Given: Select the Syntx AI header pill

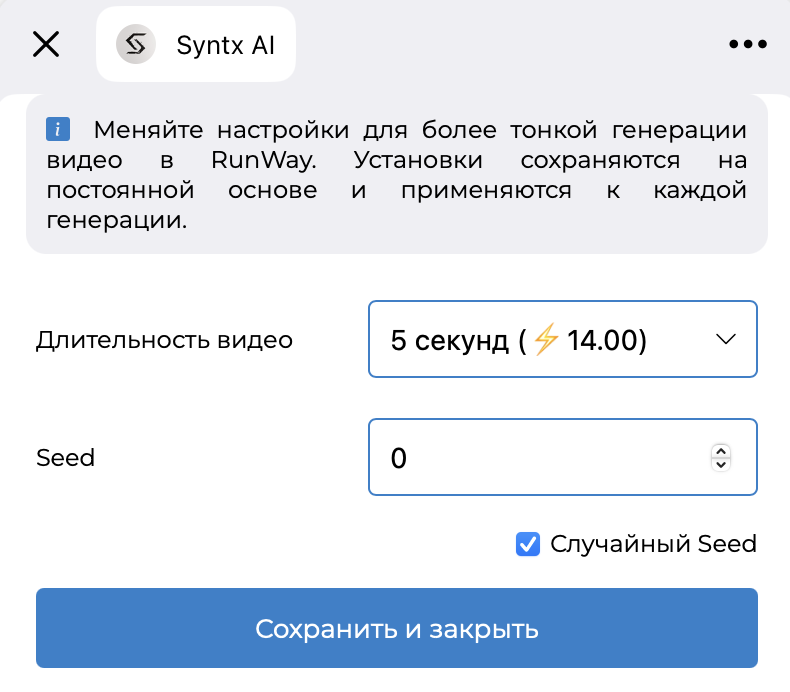Looking at the screenshot, I should [x=196, y=44].
